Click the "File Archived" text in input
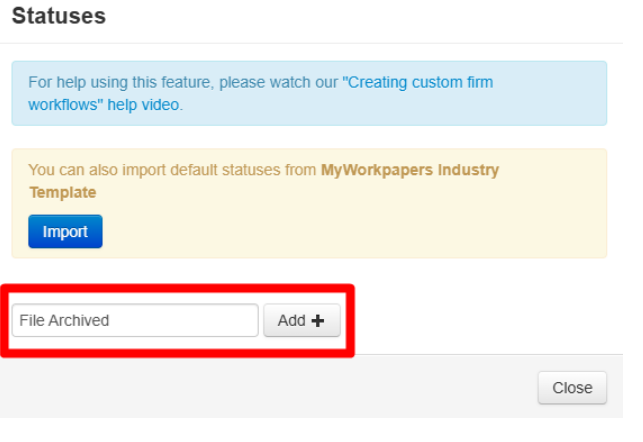This screenshot has height=442, width=643. (64, 321)
